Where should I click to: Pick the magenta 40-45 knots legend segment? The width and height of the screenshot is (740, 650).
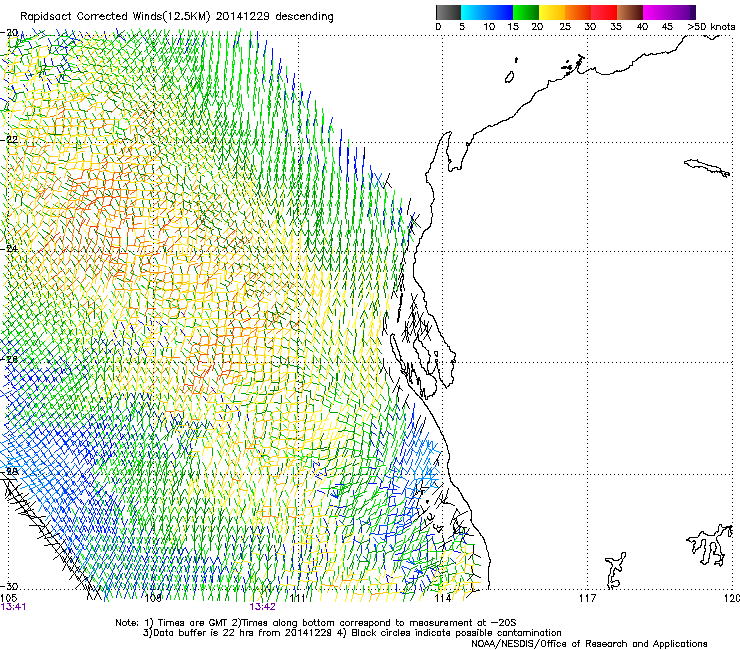point(656,12)
